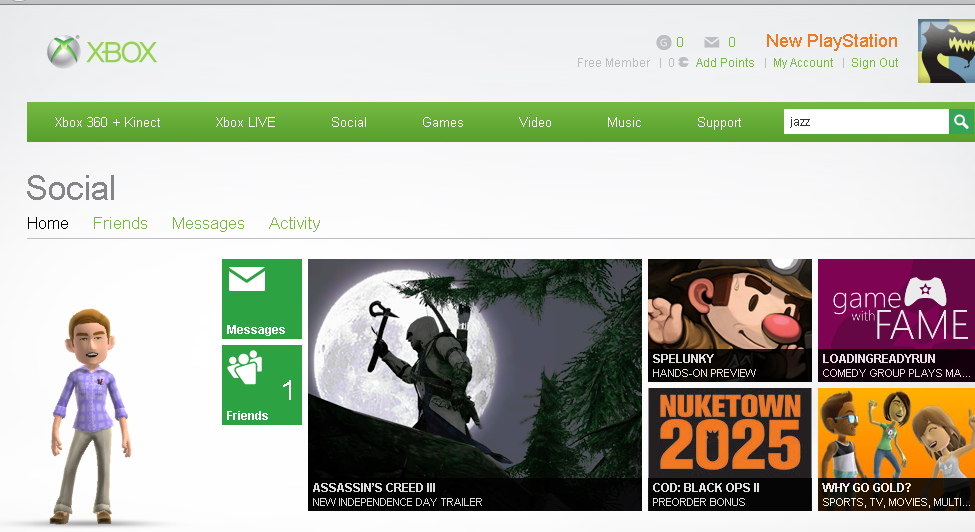The width and height of the screenshot is (975, 532).
Task: Click the Gamerscore G icon
Action: click(x=663, y=42)
